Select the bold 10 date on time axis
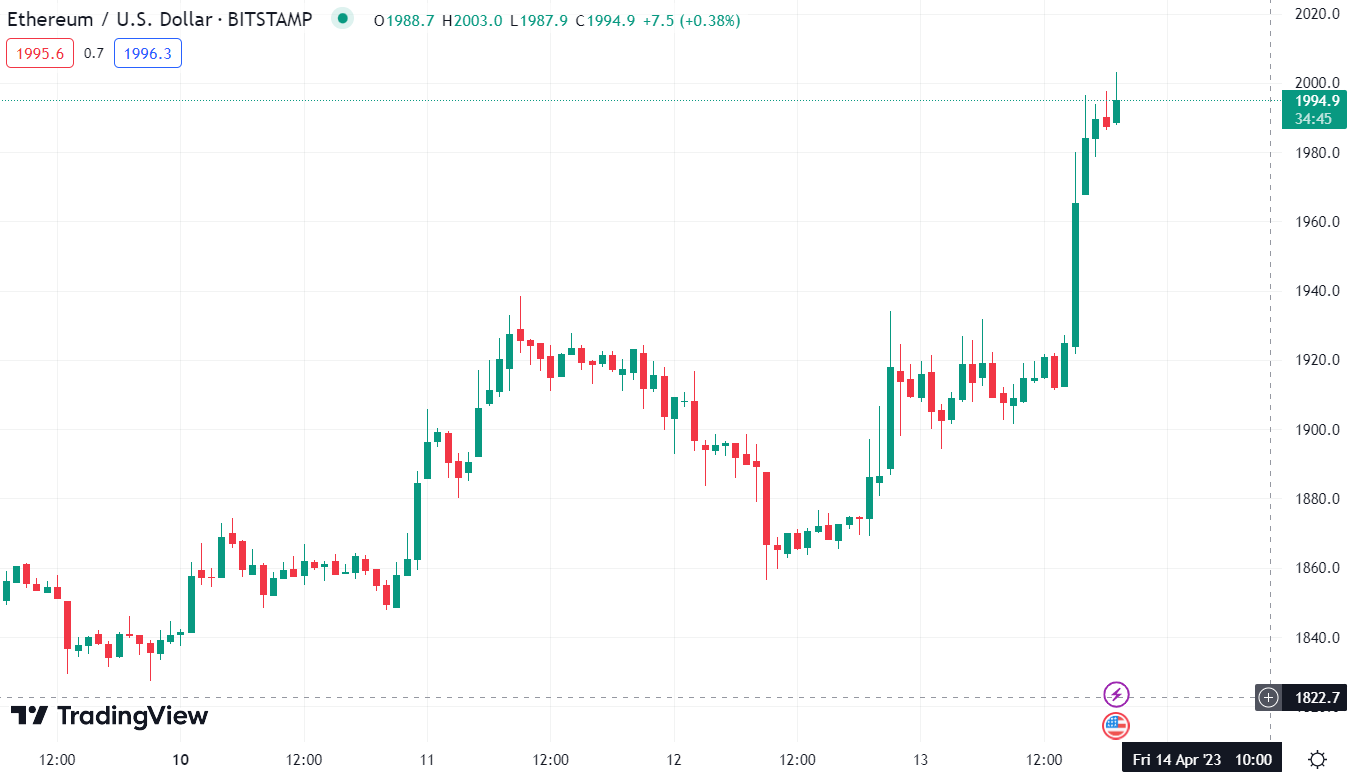Viewport: 1349px width, 782px height. (x=181, y=759)
